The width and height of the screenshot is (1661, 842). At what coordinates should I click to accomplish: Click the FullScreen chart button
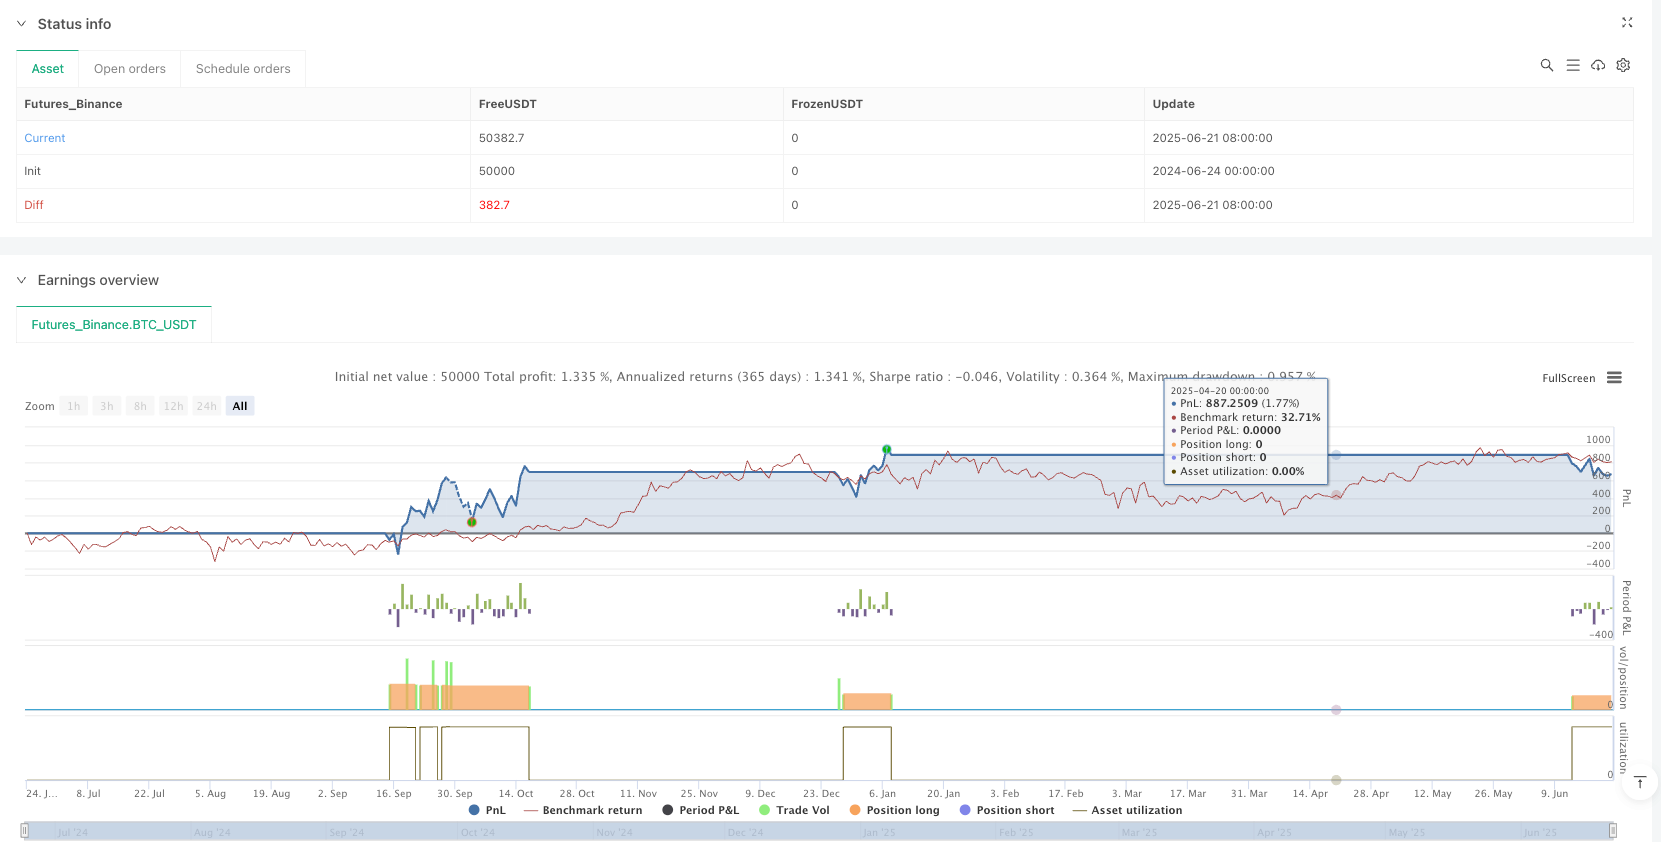point(1568,378)
